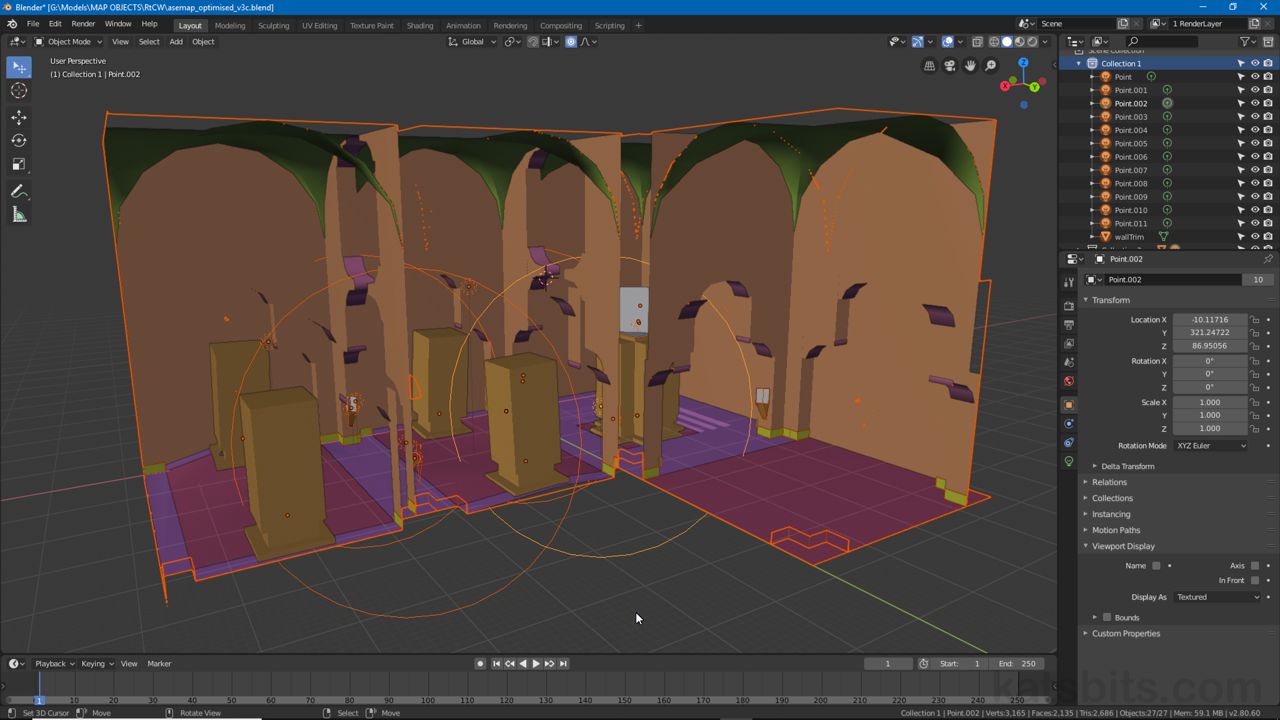Open the Render menu
This screenshot has width=1280, height=720.
83,24
